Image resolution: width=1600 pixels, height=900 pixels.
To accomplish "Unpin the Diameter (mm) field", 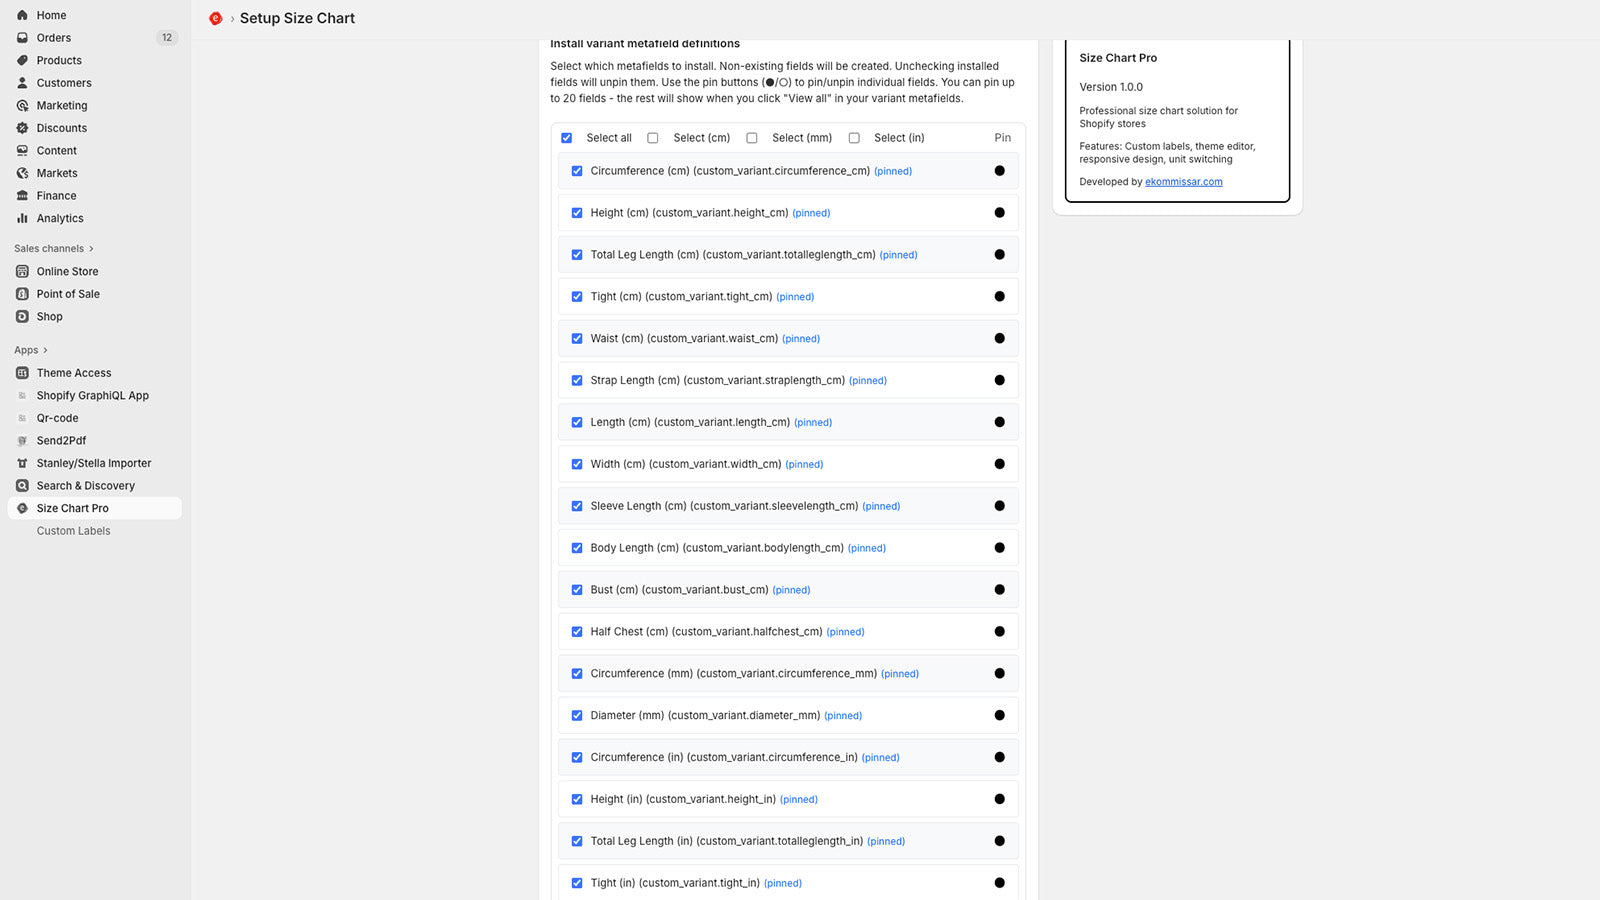I will coord(999,716).
